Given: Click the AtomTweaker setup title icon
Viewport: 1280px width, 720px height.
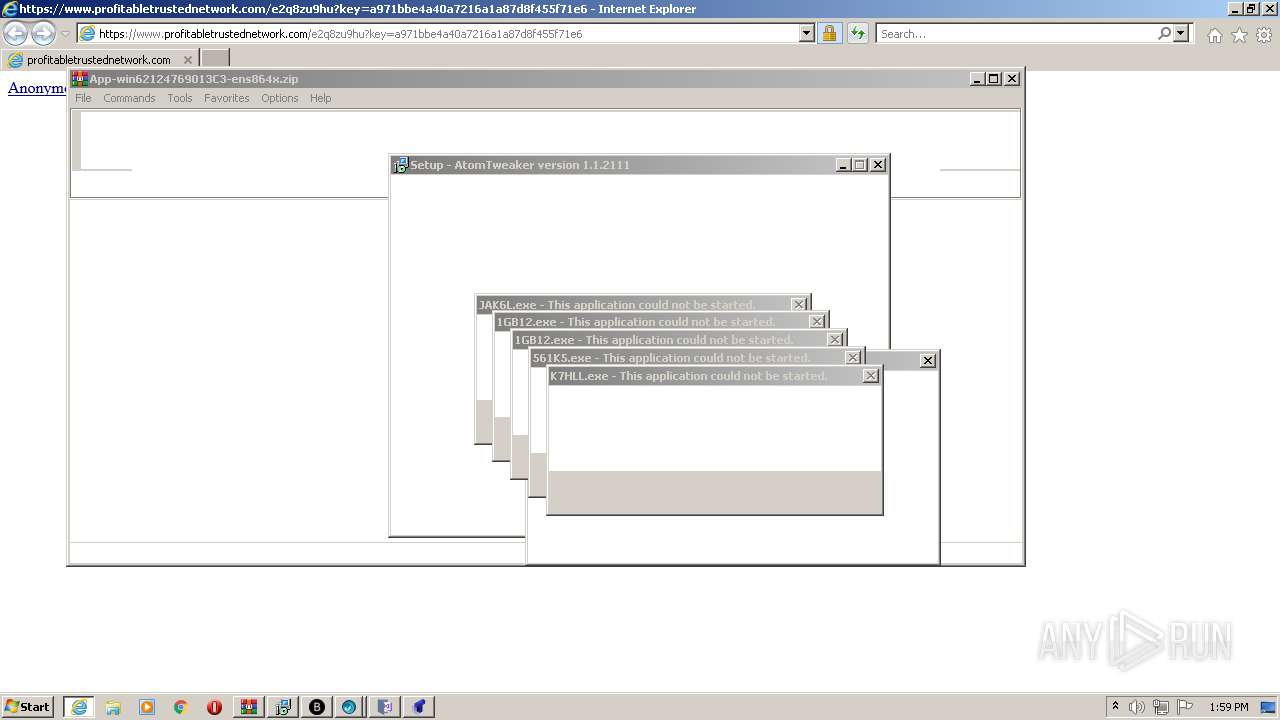Looking at the screenshot, I should [x=400, y=165].
